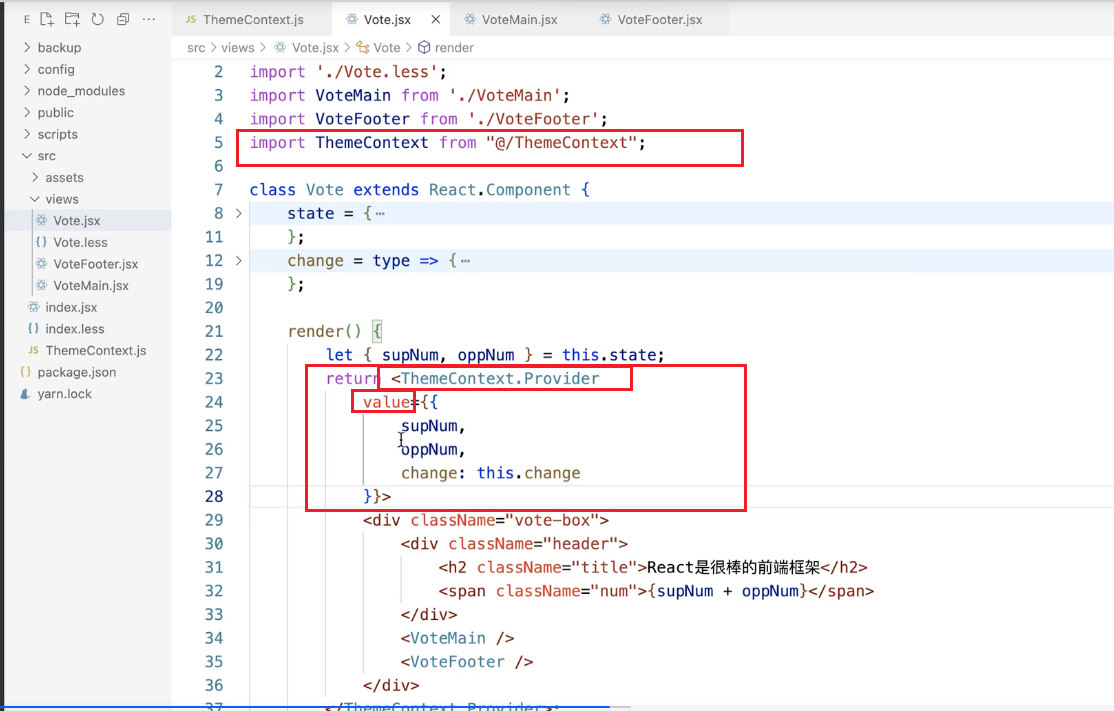Image resolution: width=1114 pixels, height=711 pixels.
Task: Open VoteMain.jsx in the file tree
Action: 91,286
